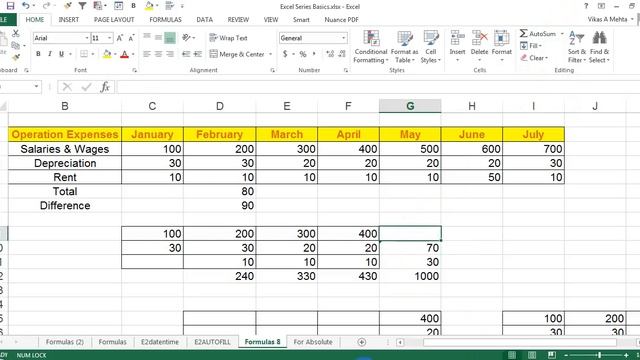Open the Font dialog launcher
This screenshot has height=360, width=640.
pyautogui.click(x=134, y=70)
